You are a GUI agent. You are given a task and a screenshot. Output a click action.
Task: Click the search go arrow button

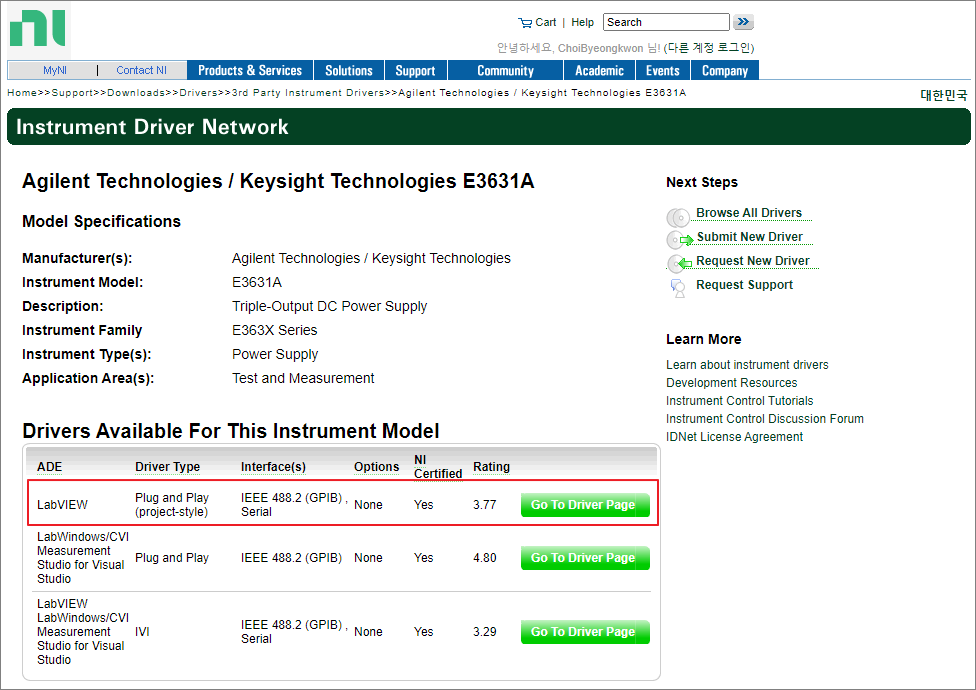(x=743, y=22)
